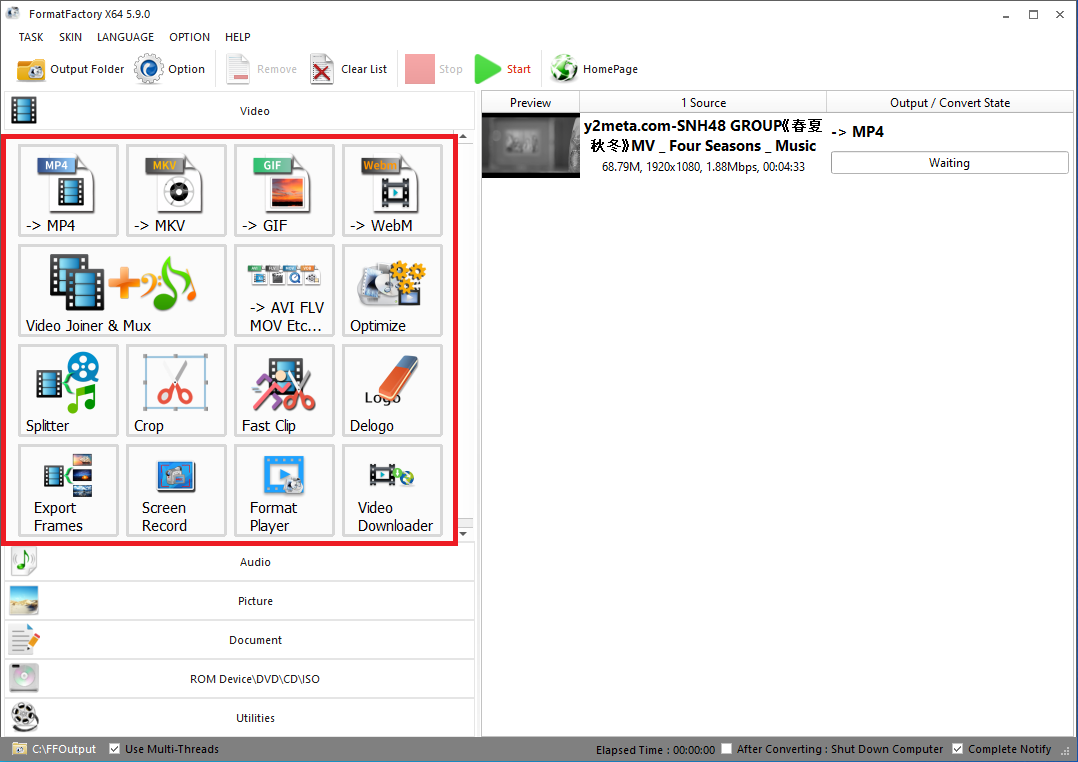Open the -> GIF converter

click(x=284, y=190)
